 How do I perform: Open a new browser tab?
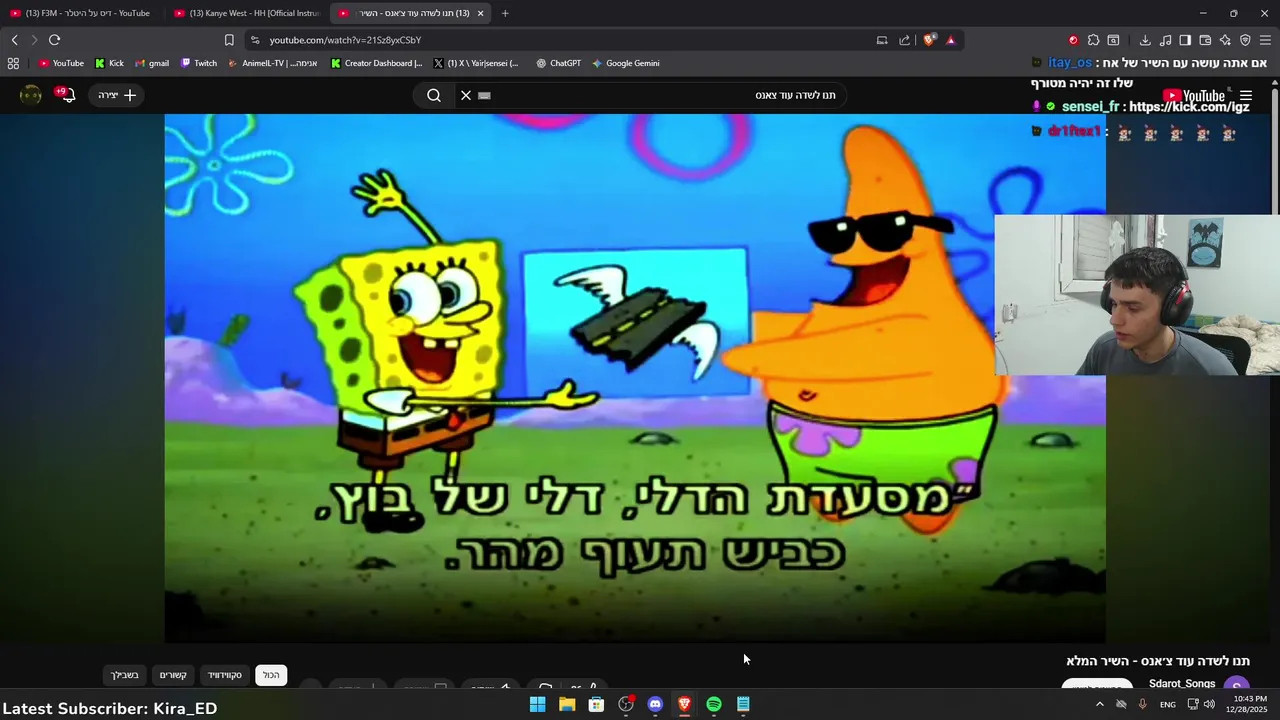tap(505, 13)
